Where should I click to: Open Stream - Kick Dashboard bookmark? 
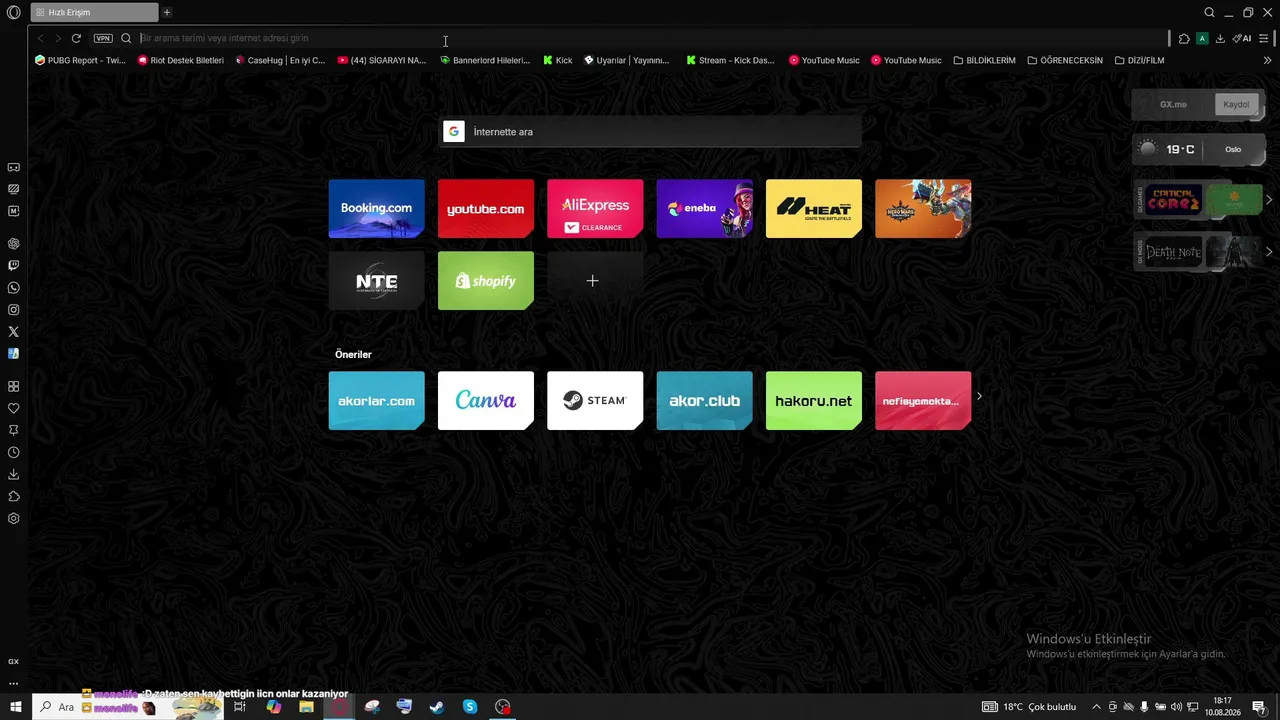730,60
